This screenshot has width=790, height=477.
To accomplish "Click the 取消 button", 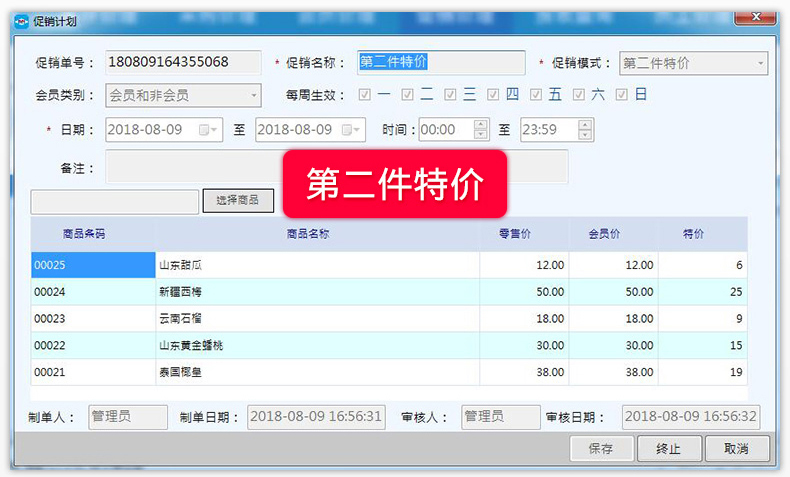I will click(737, 448).
